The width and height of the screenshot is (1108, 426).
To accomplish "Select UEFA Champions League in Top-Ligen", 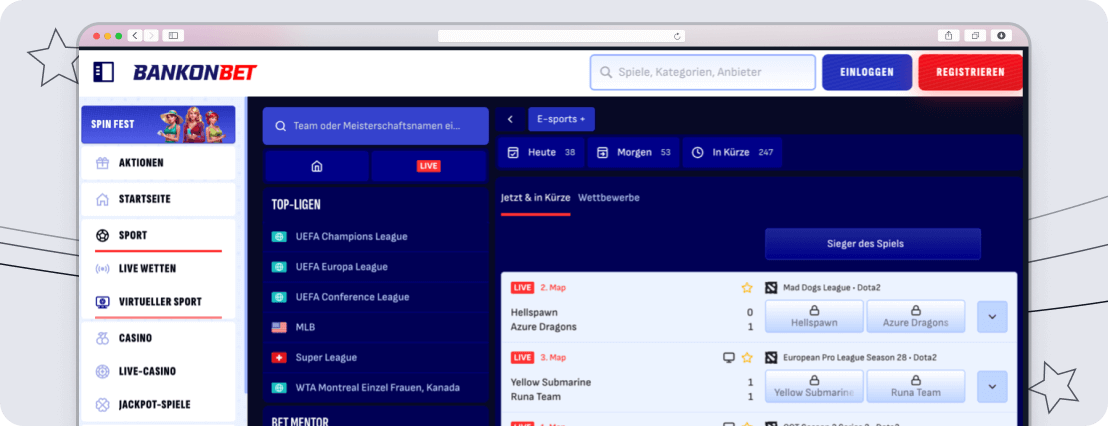I will pos(351,237).
